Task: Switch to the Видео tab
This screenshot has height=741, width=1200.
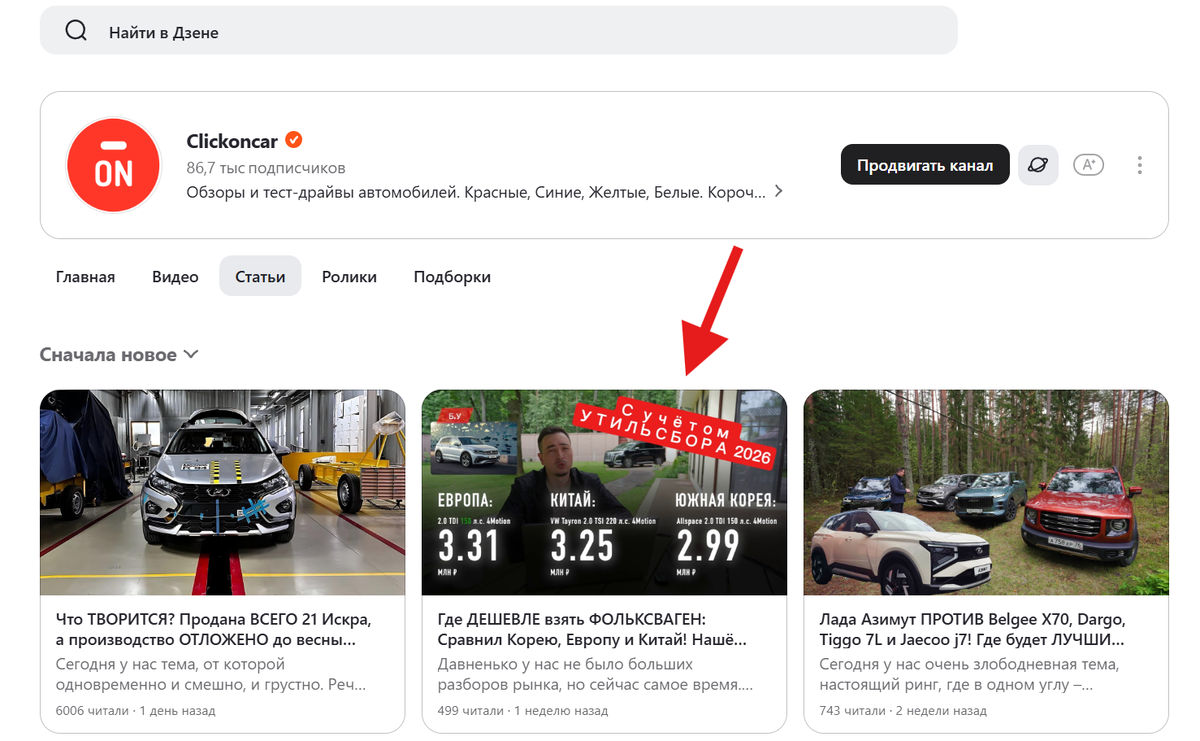Action: [175, 277]
